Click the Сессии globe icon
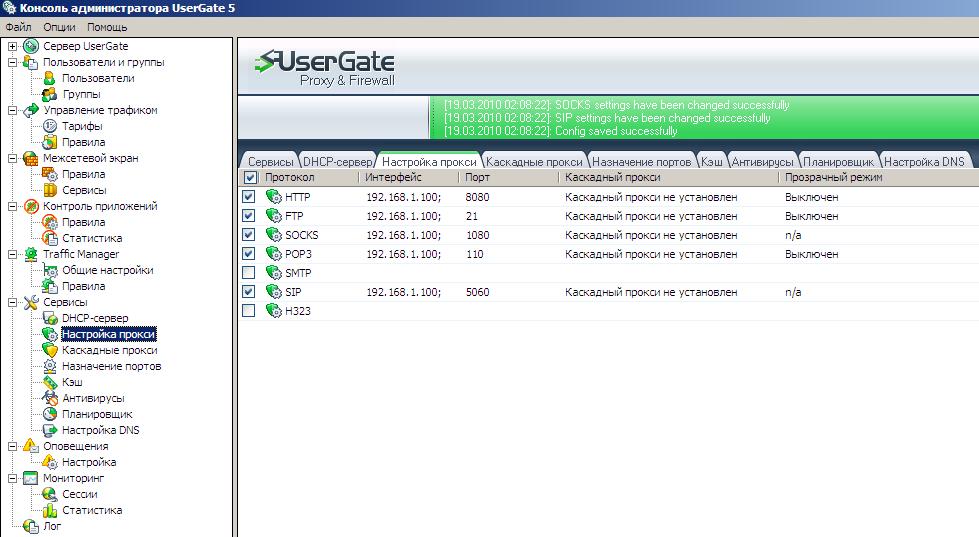 pyautogui.click(x=49, y=494)
